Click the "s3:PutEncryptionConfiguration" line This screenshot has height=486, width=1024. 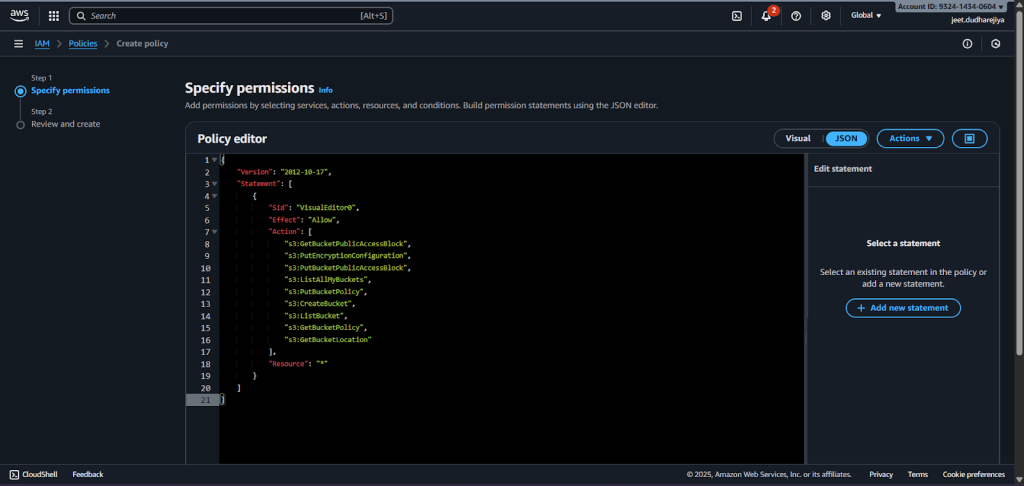click(347, 256)
